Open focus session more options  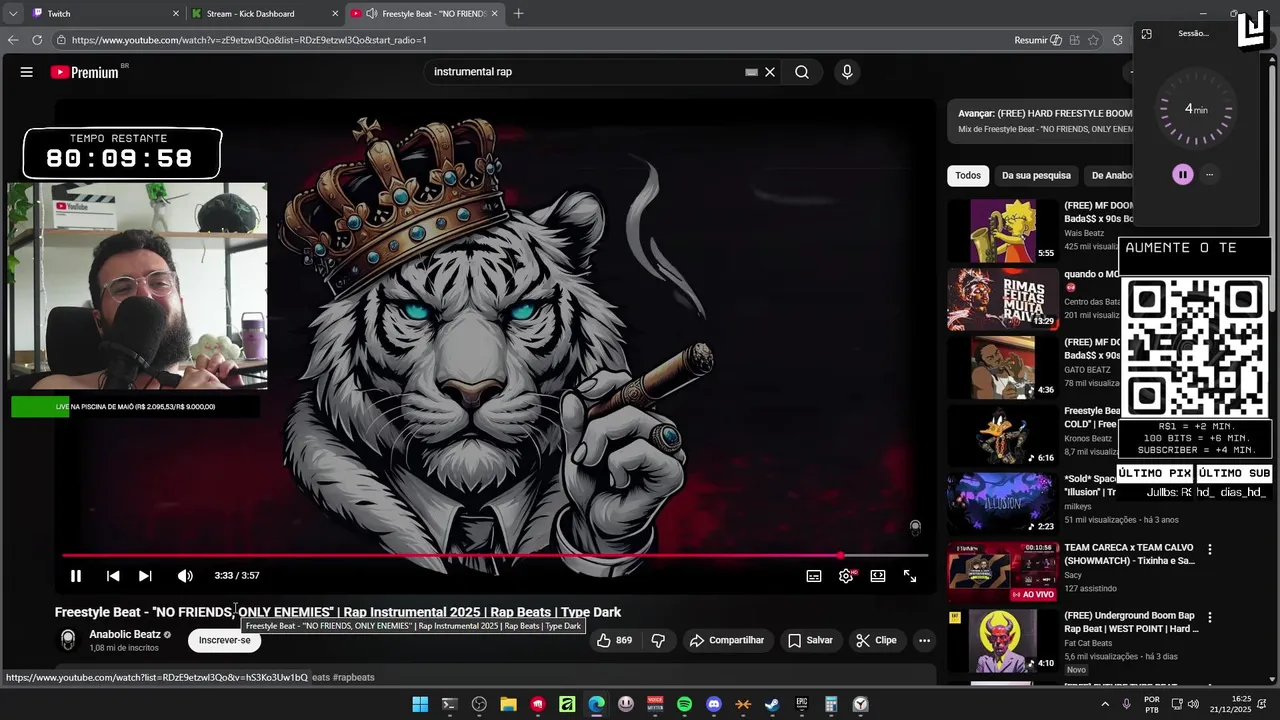tap(1209, 175)
